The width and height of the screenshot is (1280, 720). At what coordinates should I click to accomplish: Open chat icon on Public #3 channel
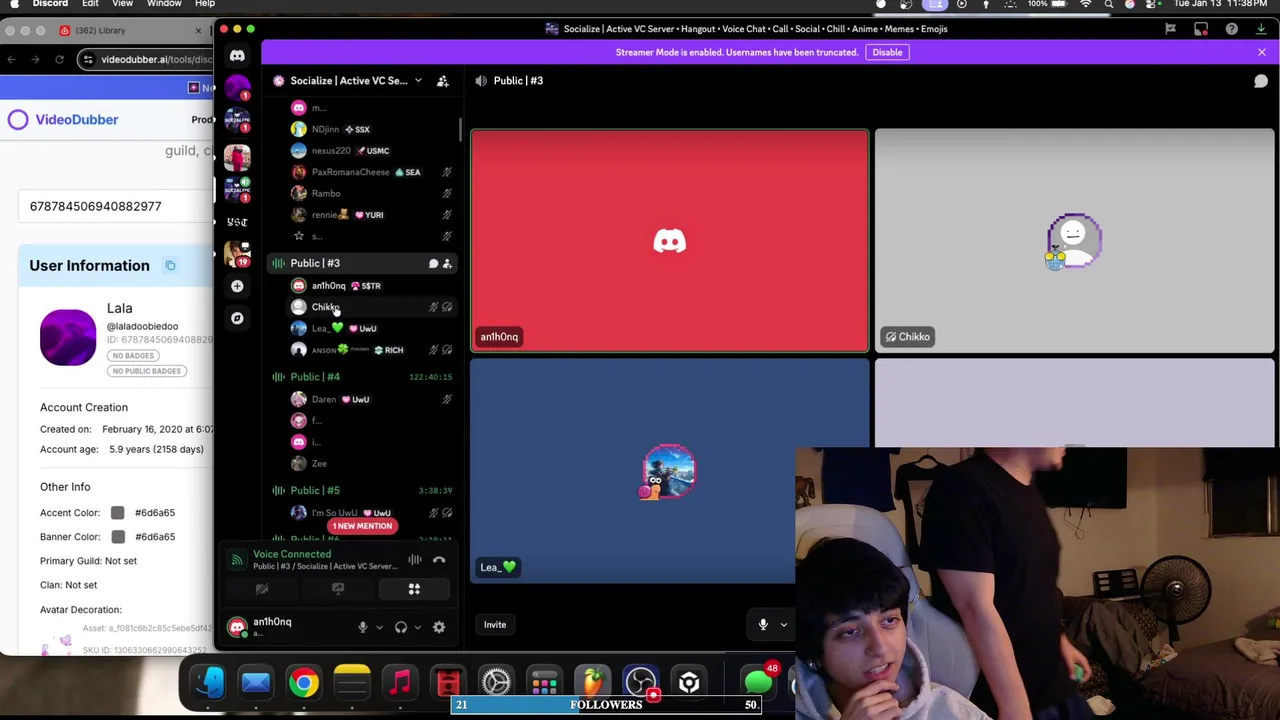point(433,263)
